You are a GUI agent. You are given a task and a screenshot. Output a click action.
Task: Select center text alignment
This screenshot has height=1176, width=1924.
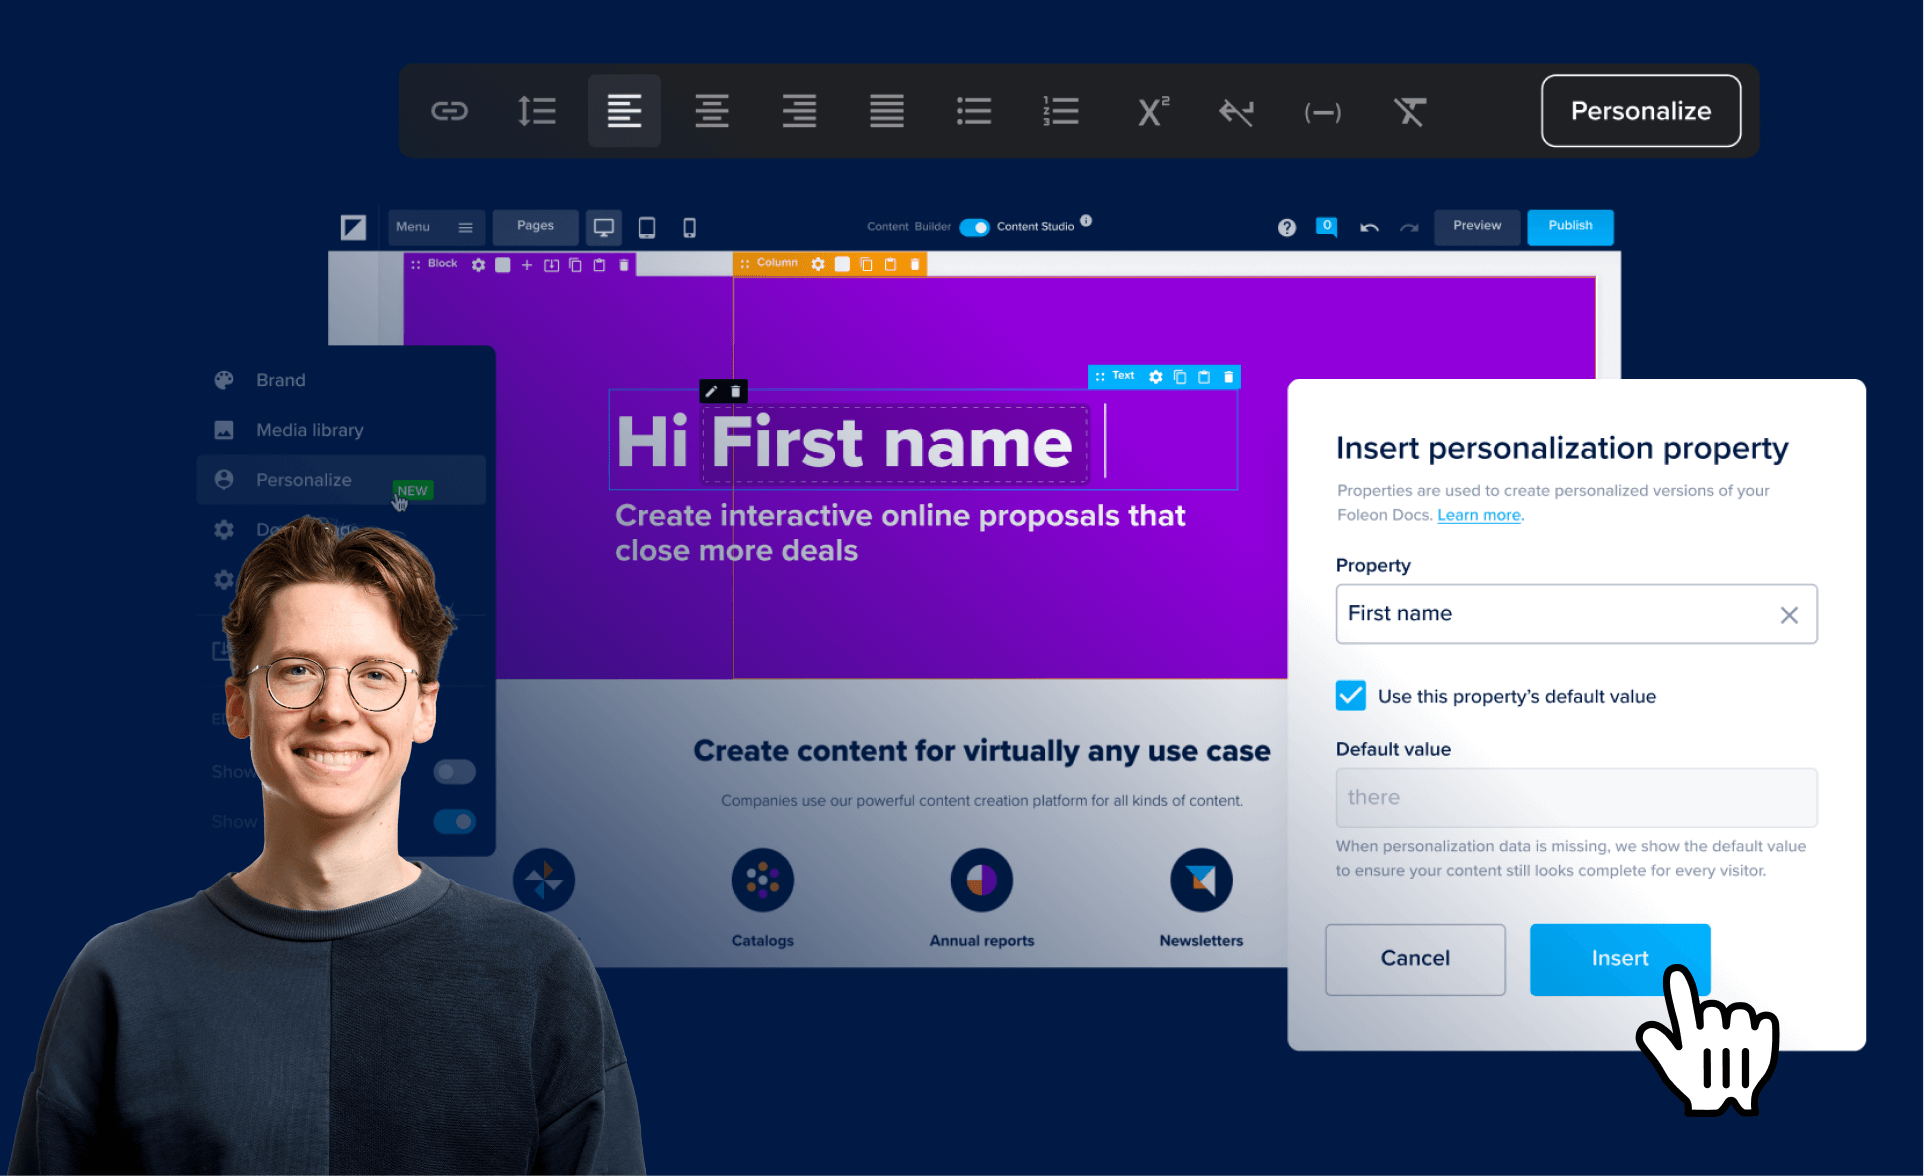point(711,111)
